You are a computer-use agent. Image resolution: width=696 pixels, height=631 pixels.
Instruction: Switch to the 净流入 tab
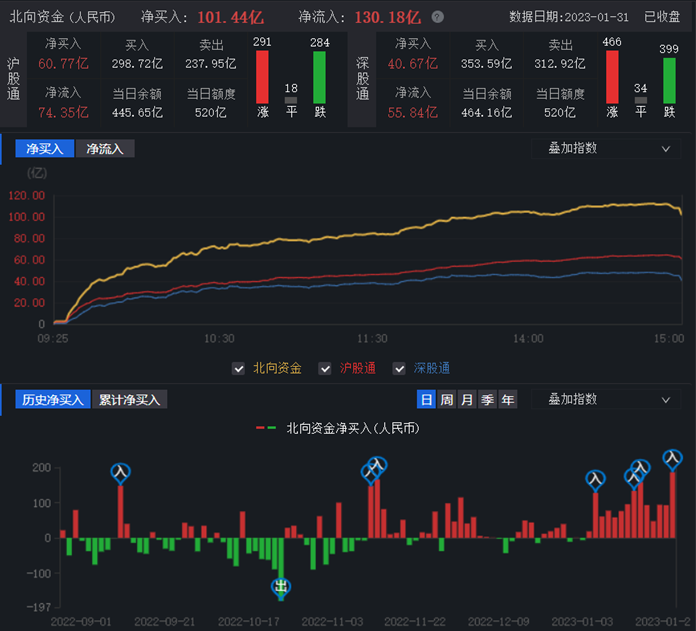[104, 149]
